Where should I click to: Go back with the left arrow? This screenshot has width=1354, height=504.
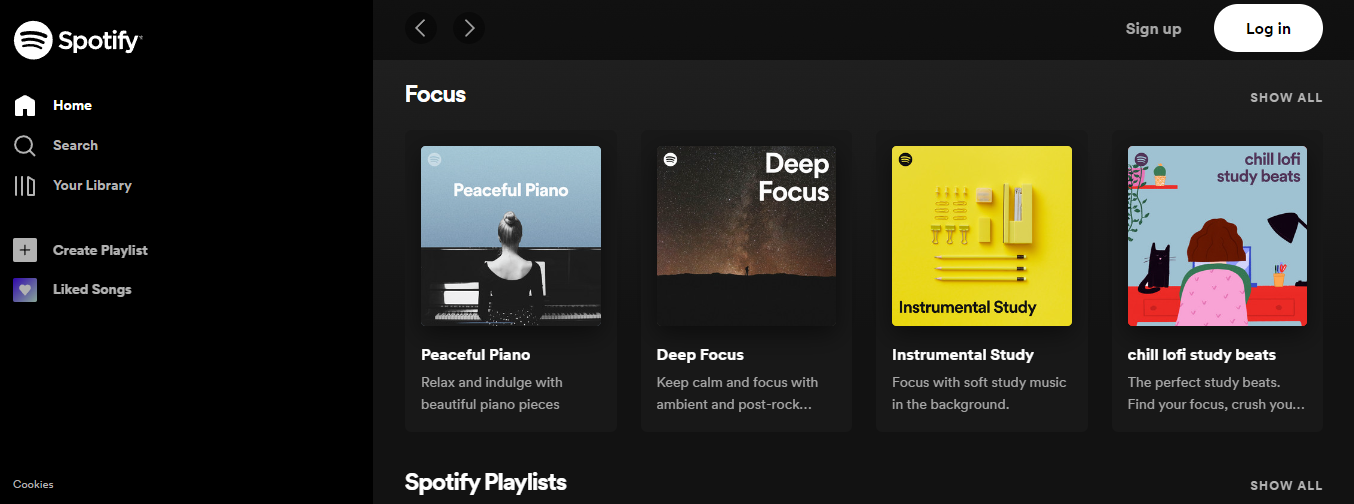(420, 28)
